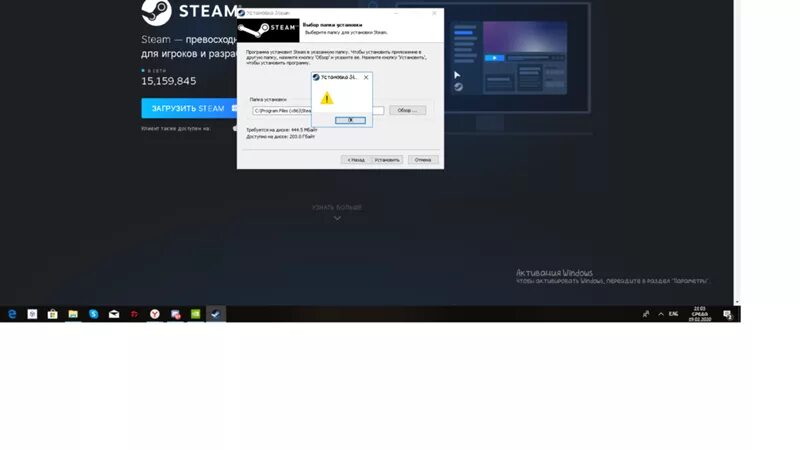This screenshot has width=800, height=450.
Task: Click the Обзор browse button
Action: pyautogui.click(x=407, y=110)
